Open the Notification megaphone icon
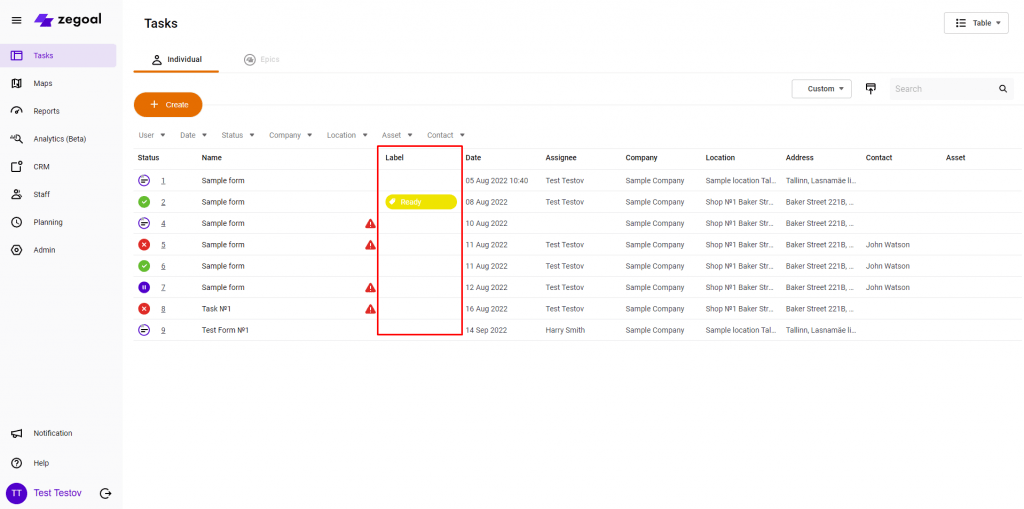 [16, 433]
